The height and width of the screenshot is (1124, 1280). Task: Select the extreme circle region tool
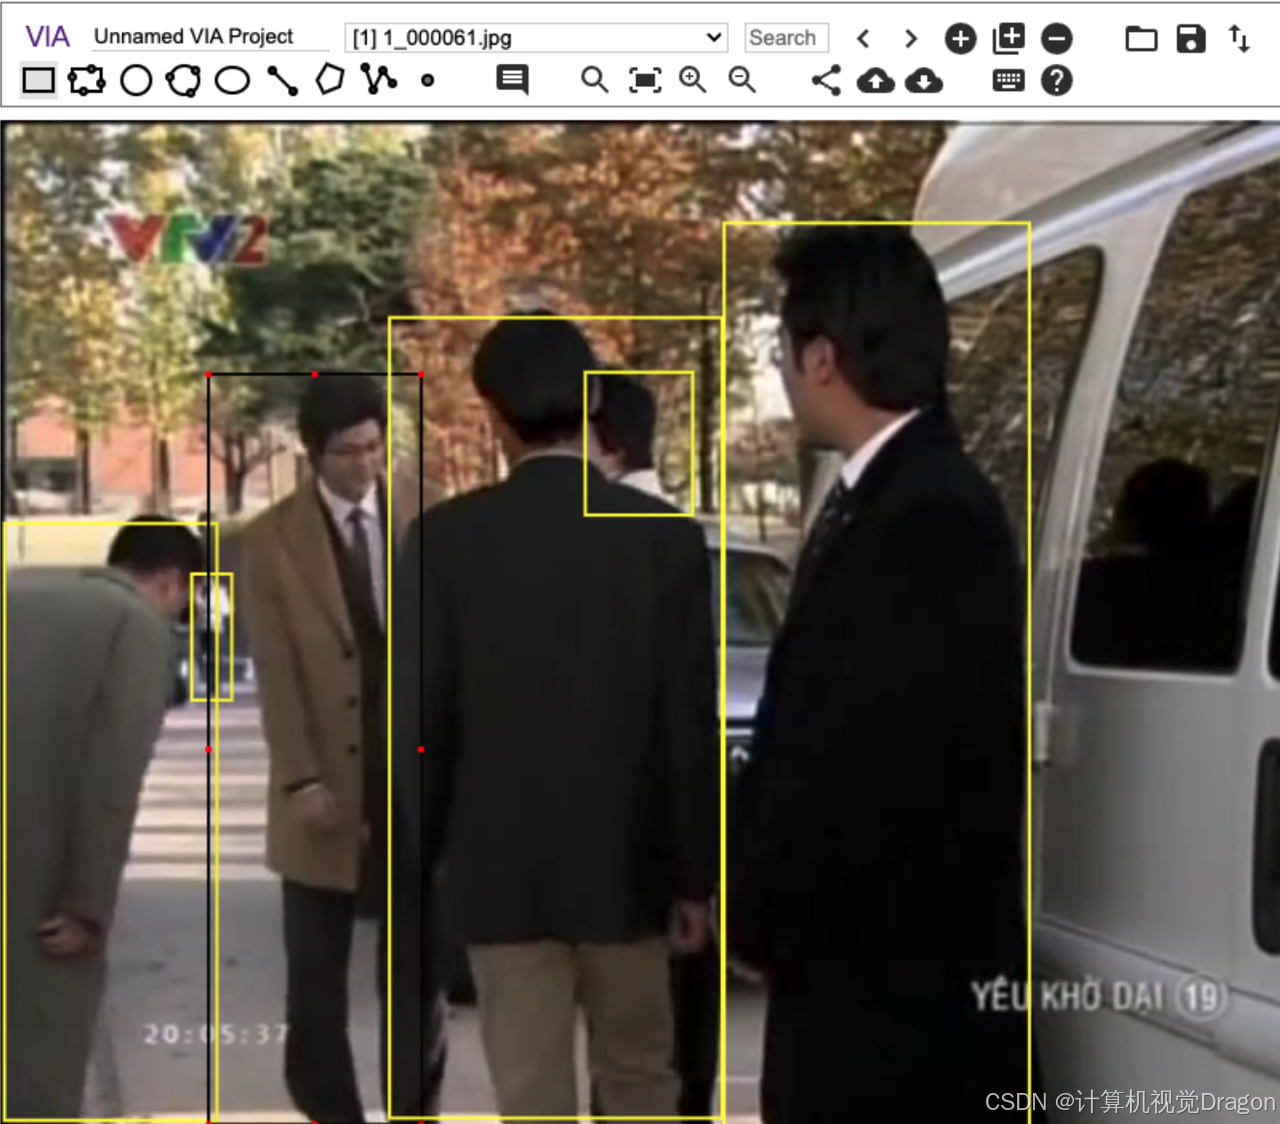coord(184,80)
